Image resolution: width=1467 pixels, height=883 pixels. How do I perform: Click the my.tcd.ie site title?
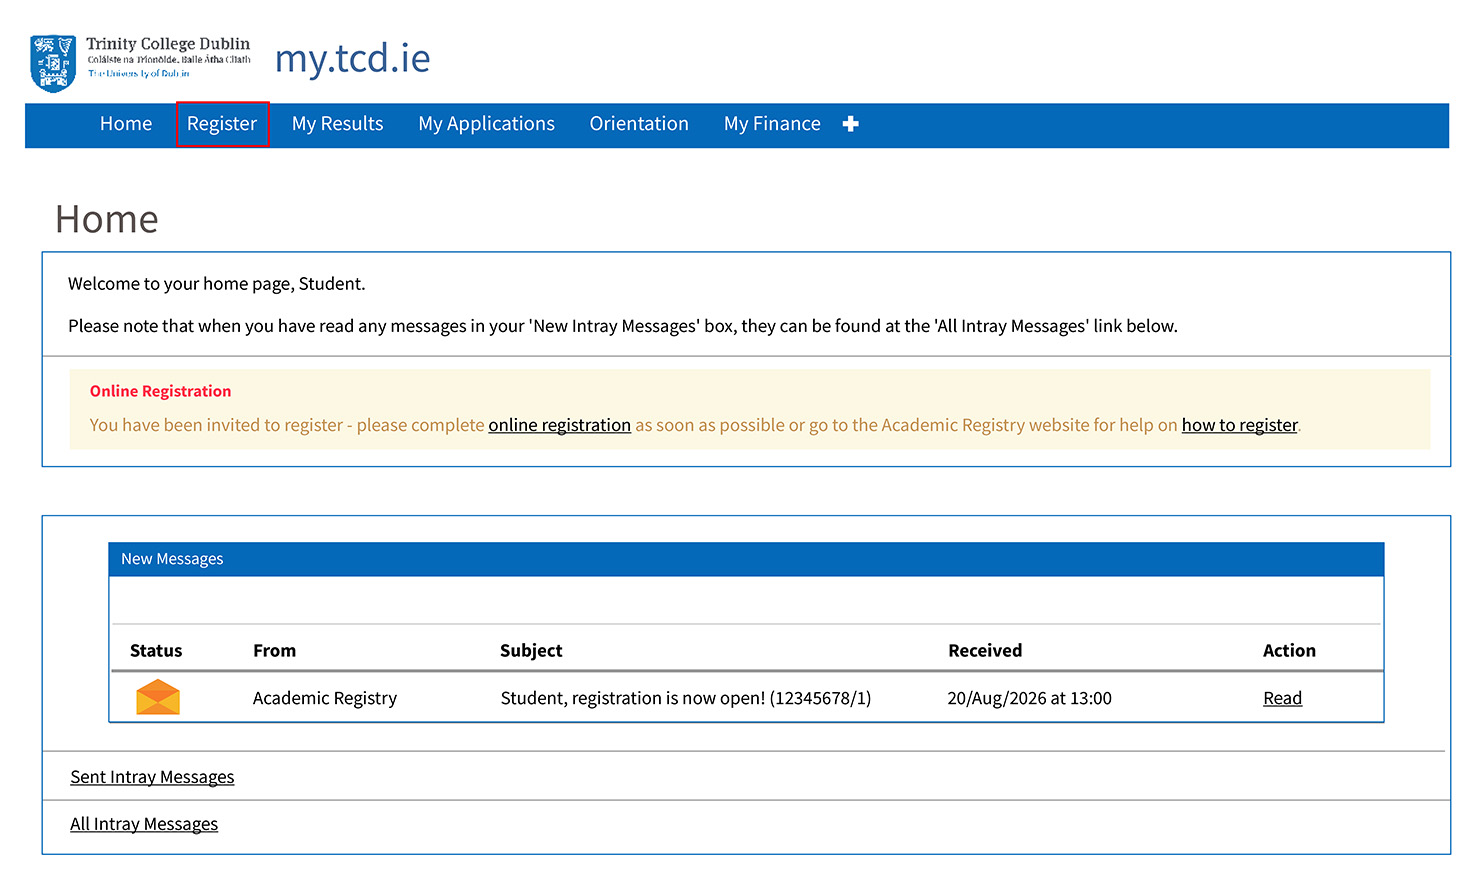[x=353, y=59]
